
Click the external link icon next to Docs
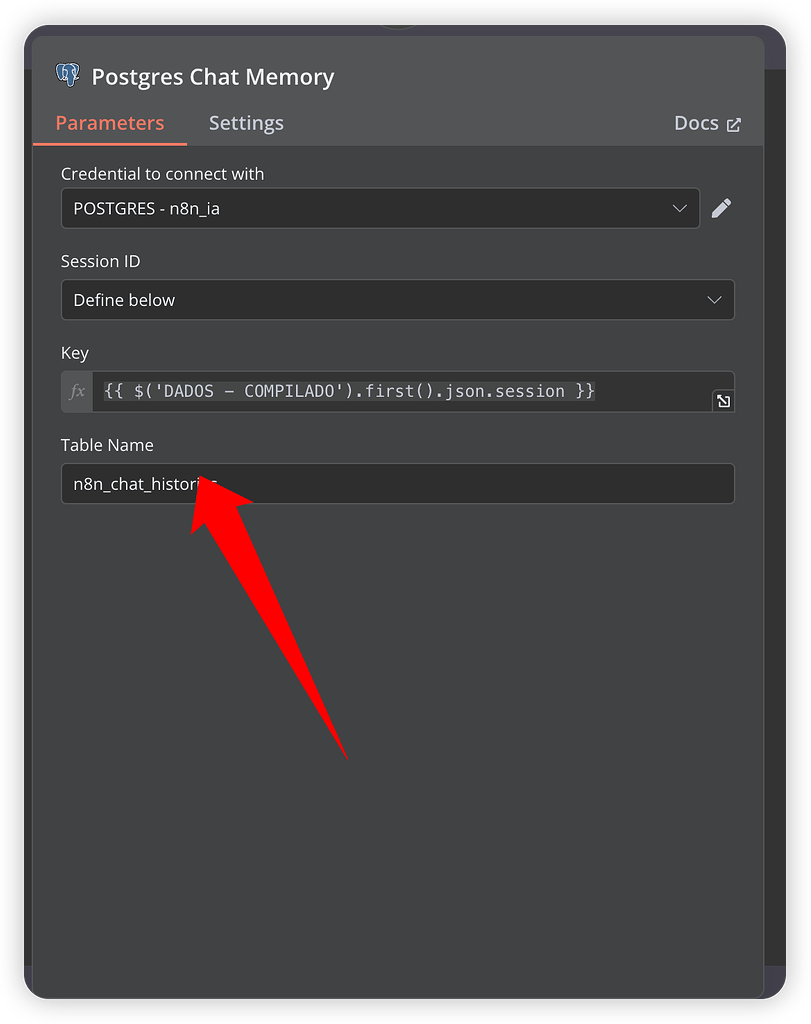(x=734, y=125)
